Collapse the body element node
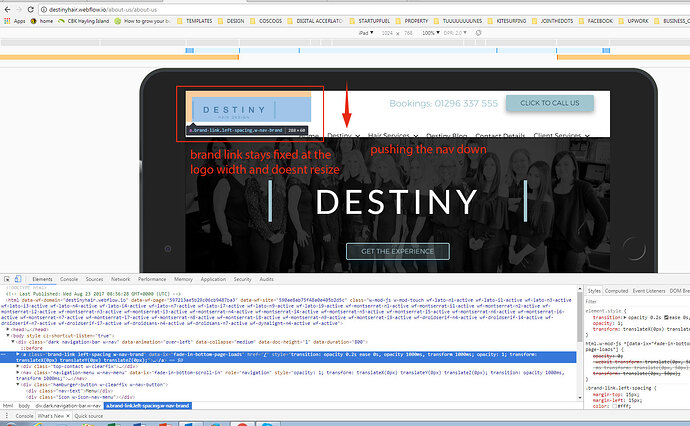 pos(8,335)
